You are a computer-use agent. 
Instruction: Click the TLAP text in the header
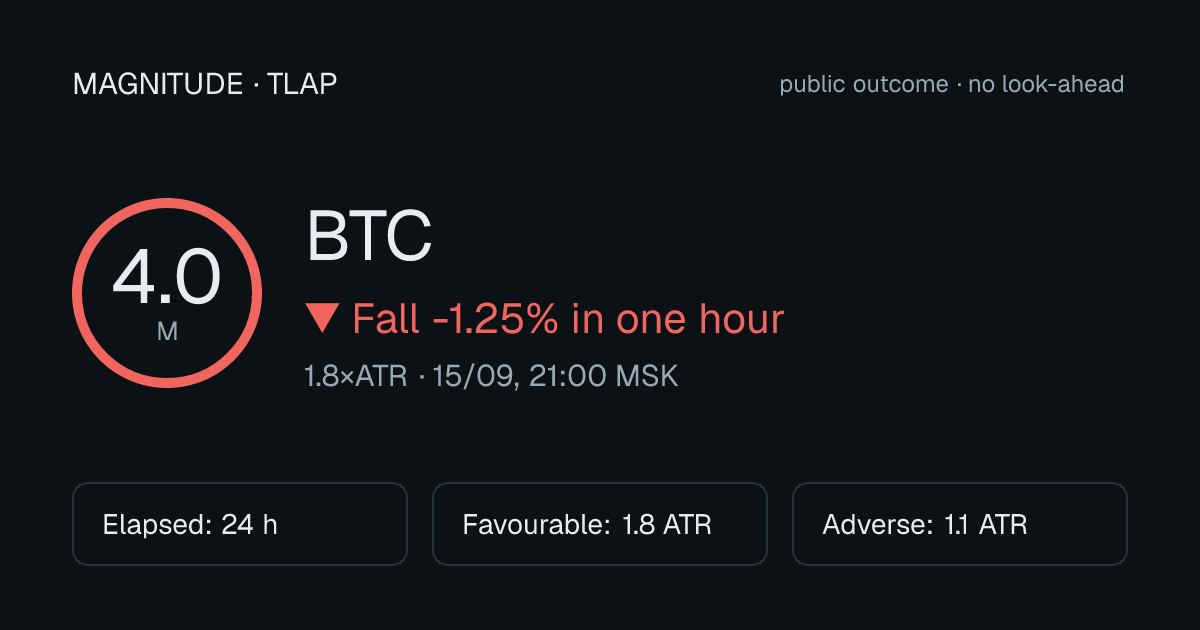pos(302,85)
